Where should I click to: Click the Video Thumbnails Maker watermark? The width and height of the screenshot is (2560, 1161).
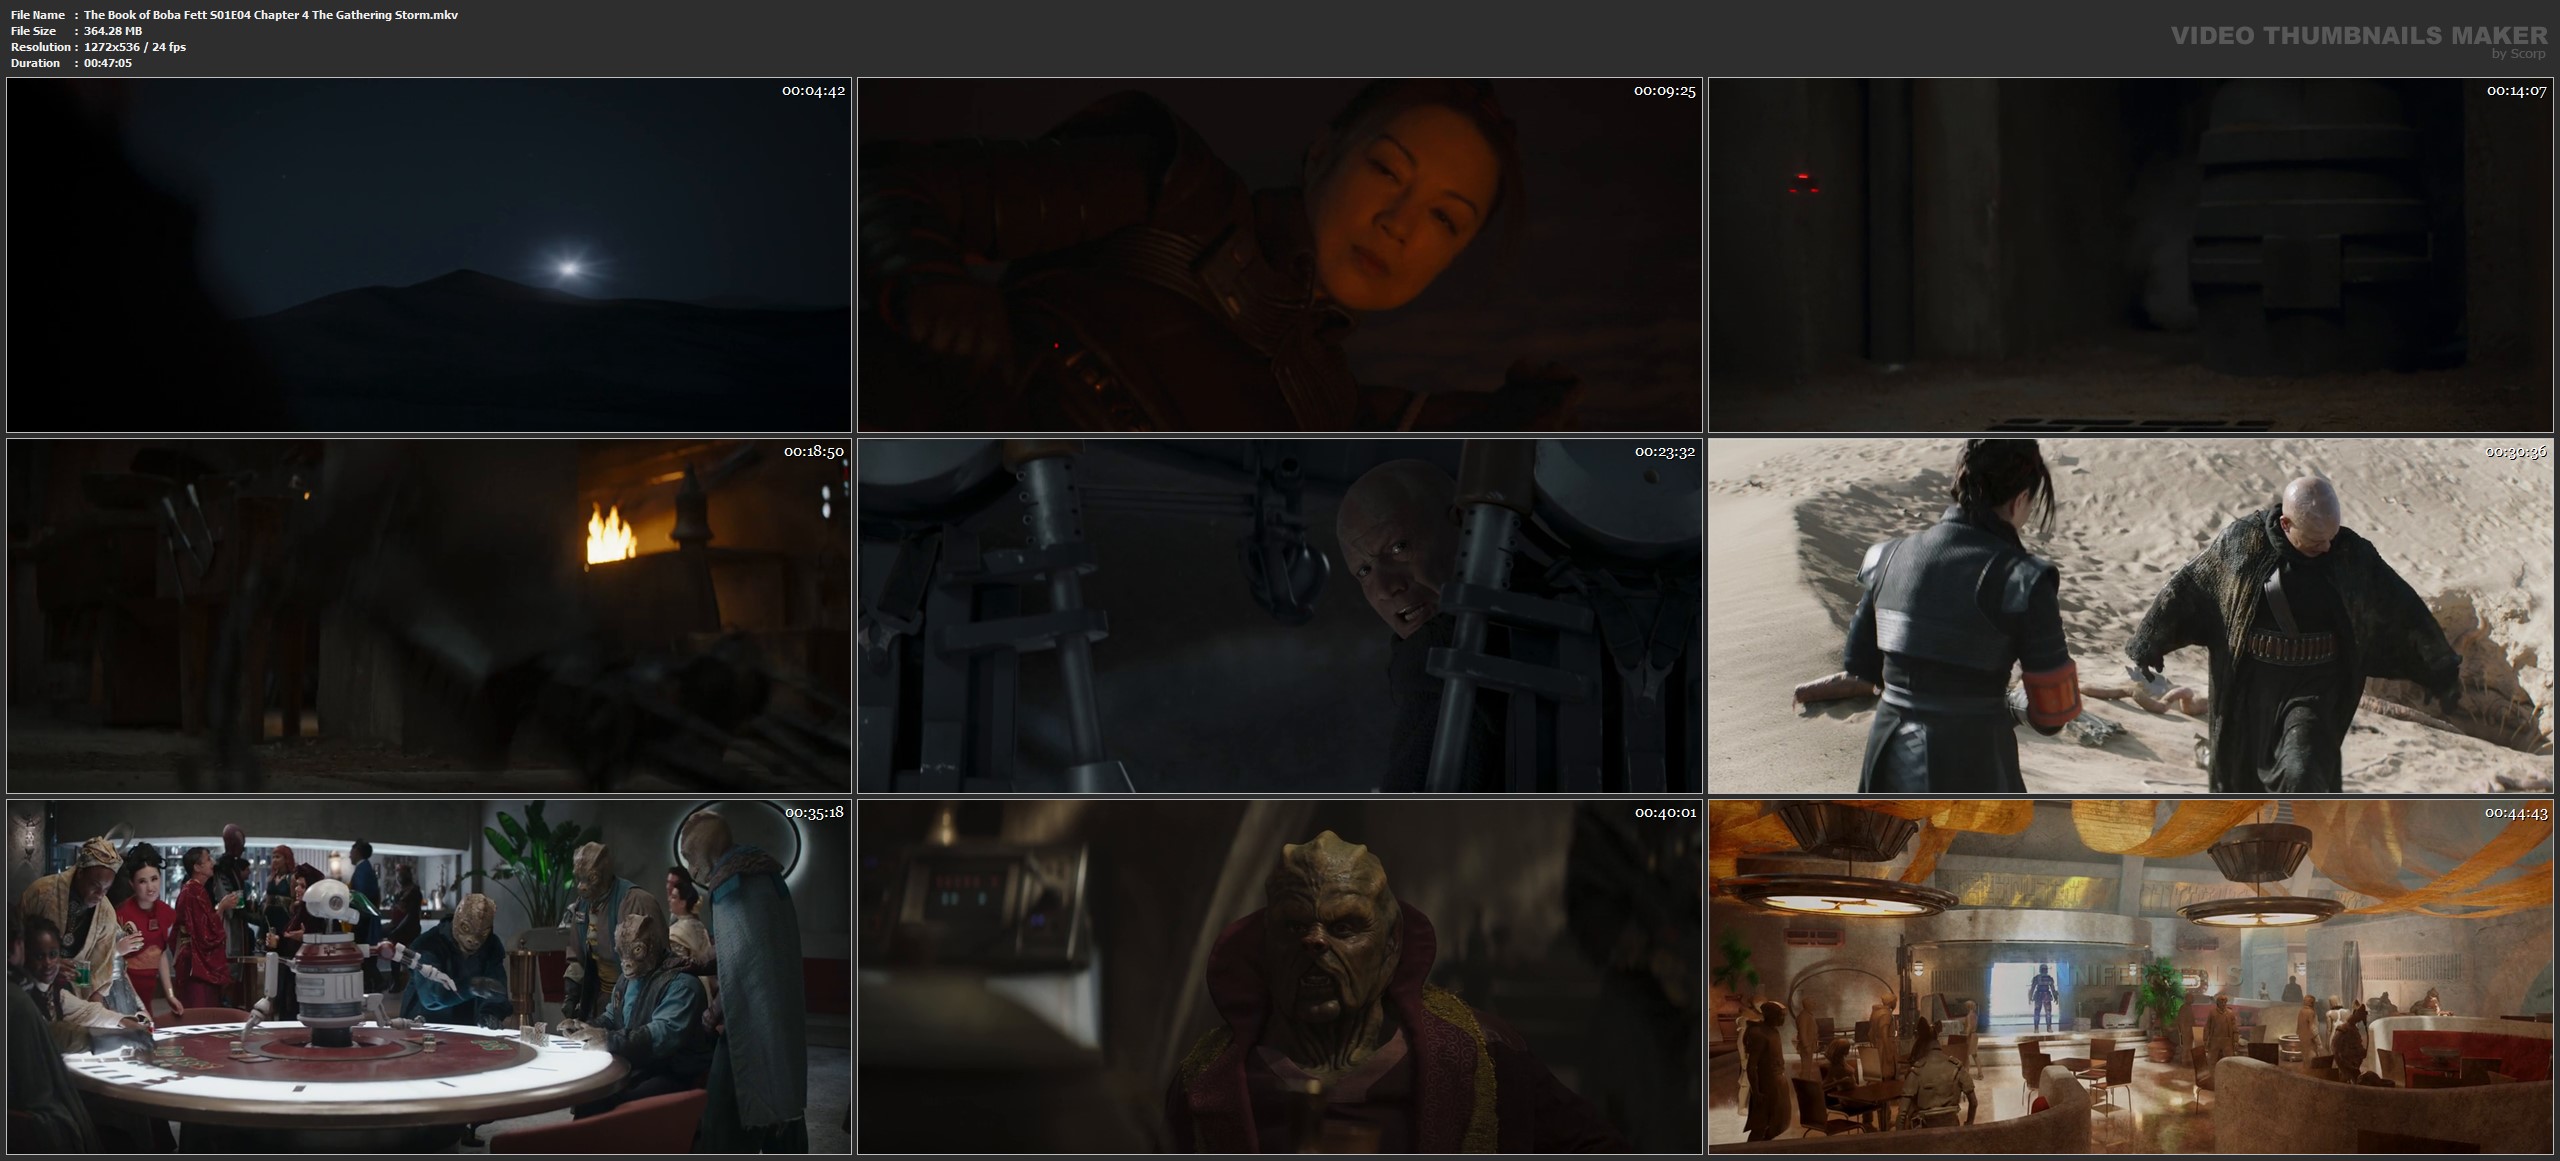click(2359, 38)
